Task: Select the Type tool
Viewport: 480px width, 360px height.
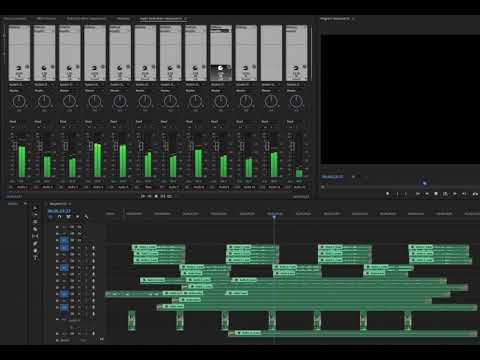Action: [x=35, y=258]
